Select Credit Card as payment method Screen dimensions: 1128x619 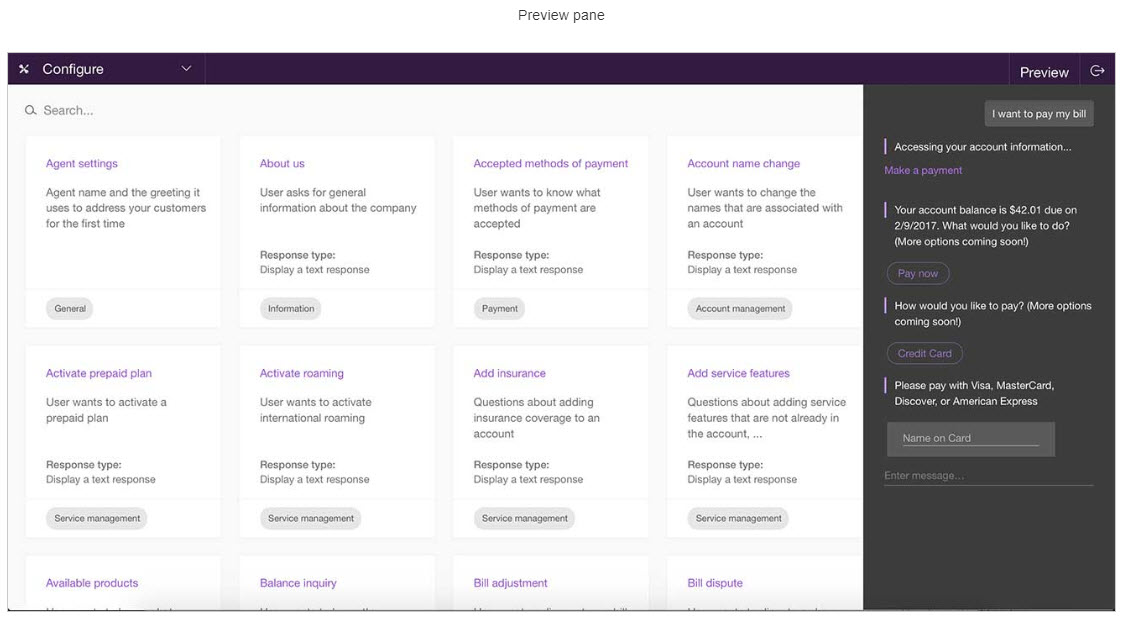[924, 353]
